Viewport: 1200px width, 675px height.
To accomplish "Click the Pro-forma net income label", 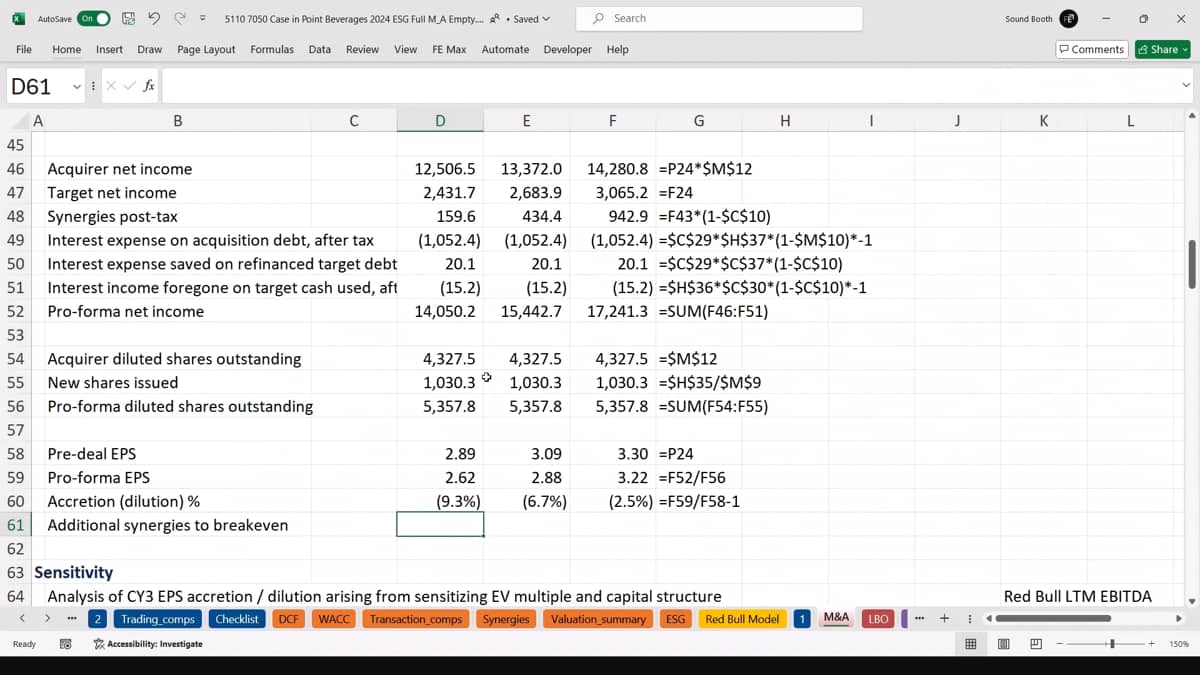I will point(125,311).
